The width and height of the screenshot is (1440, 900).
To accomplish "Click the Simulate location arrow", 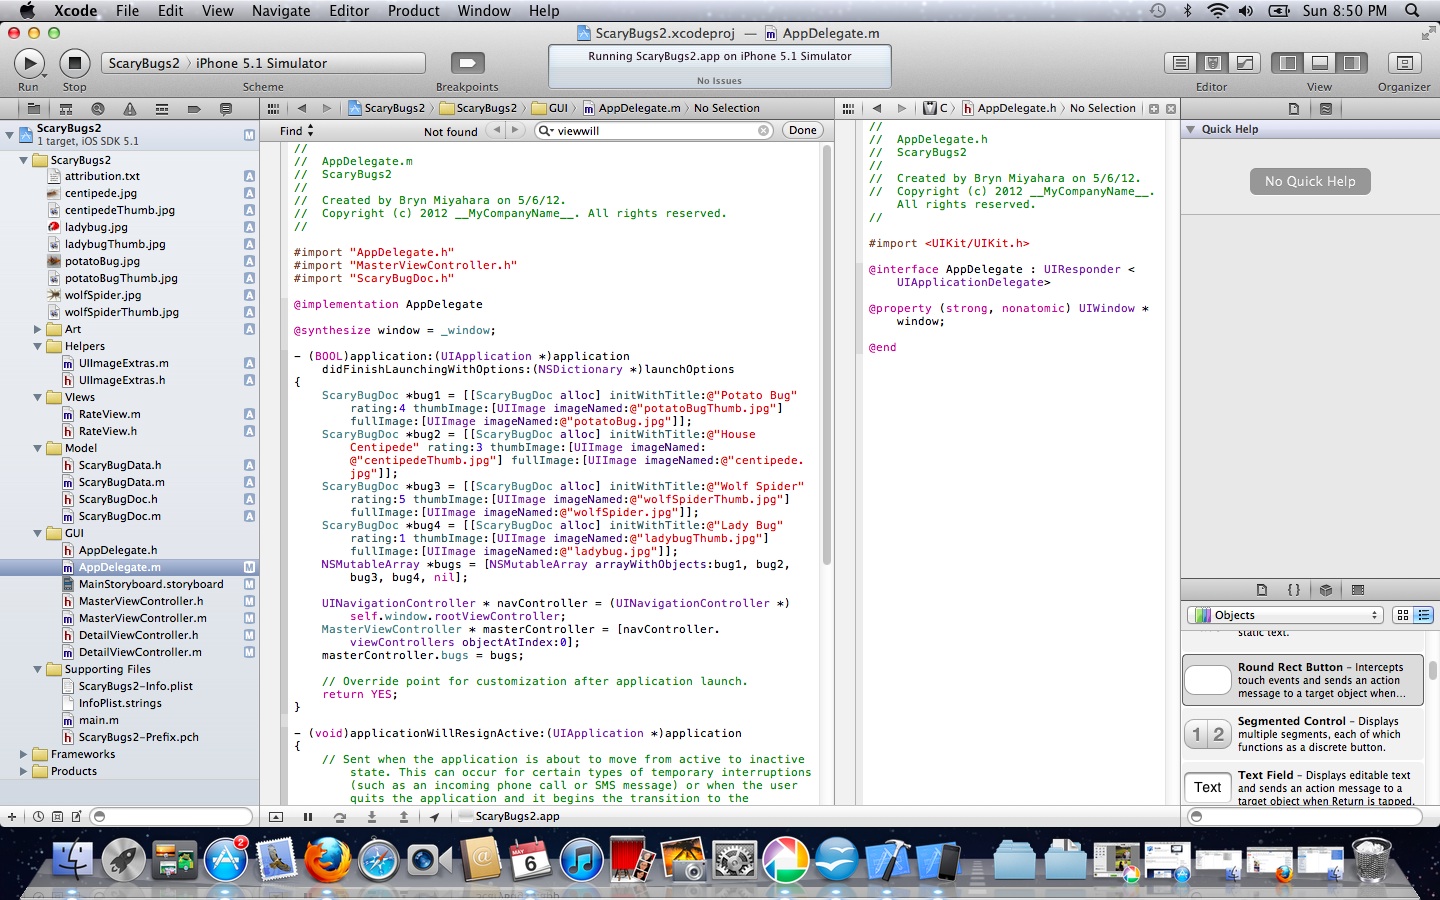I will pos(435,817).
